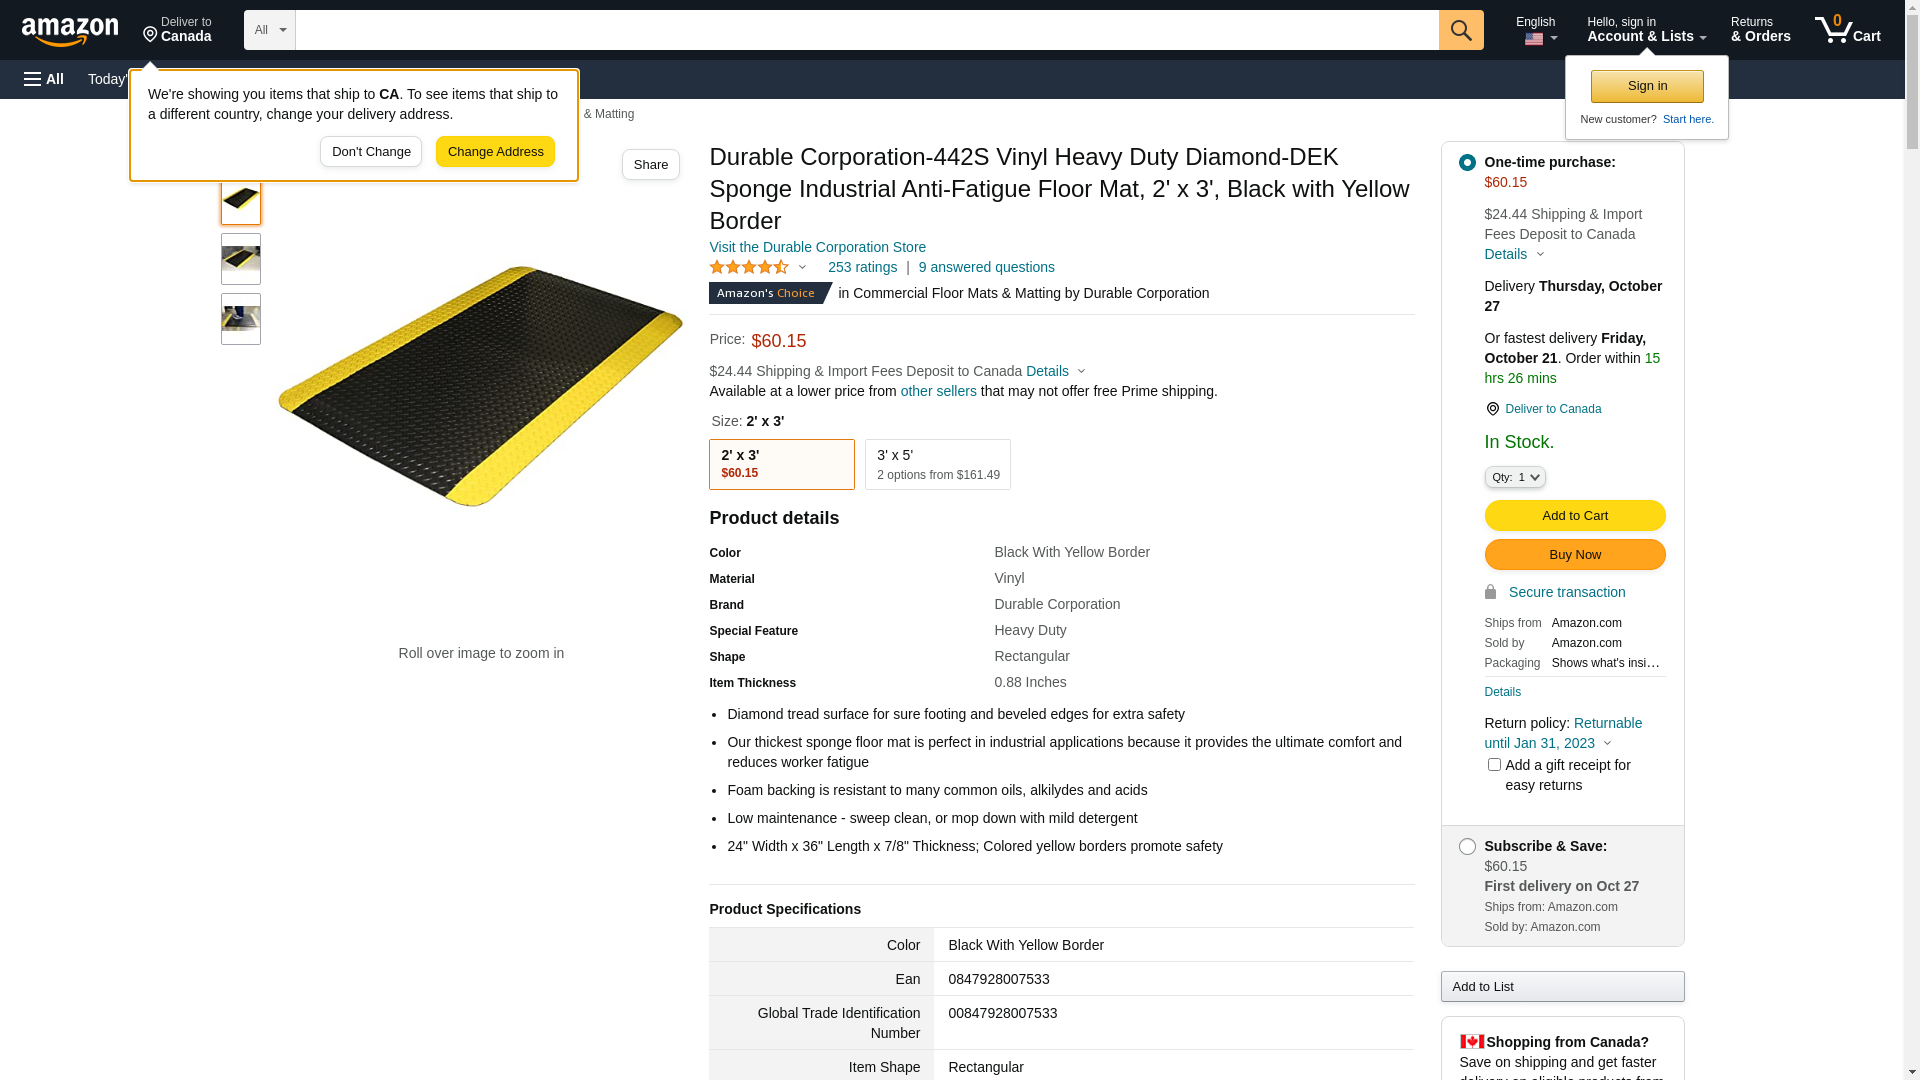Click the star rating icons
Screen dimensions: 1920x1080
pos(749,267)
